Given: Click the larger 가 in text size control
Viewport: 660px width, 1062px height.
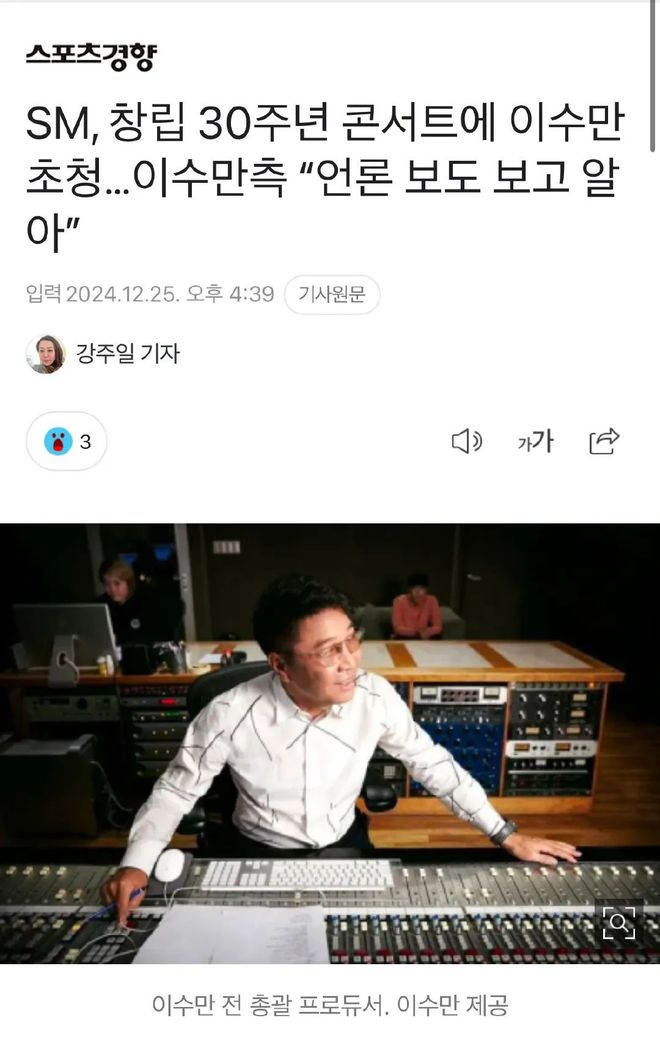Looking at the screenshot, I should (x=543, y=441).
